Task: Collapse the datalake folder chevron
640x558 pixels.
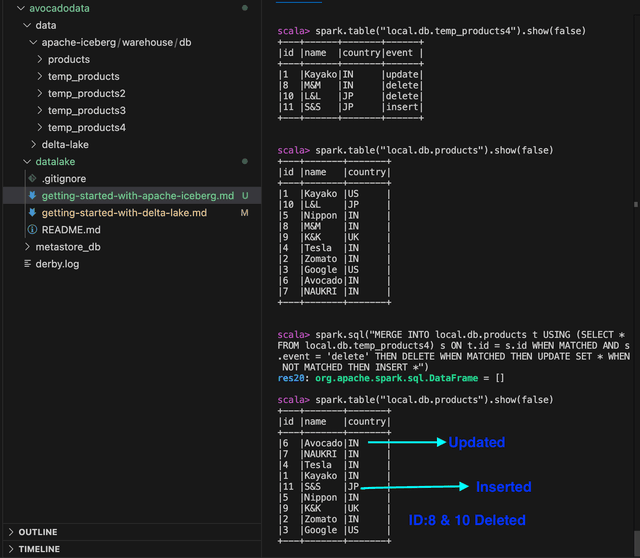Action: (x=27, y=162)
